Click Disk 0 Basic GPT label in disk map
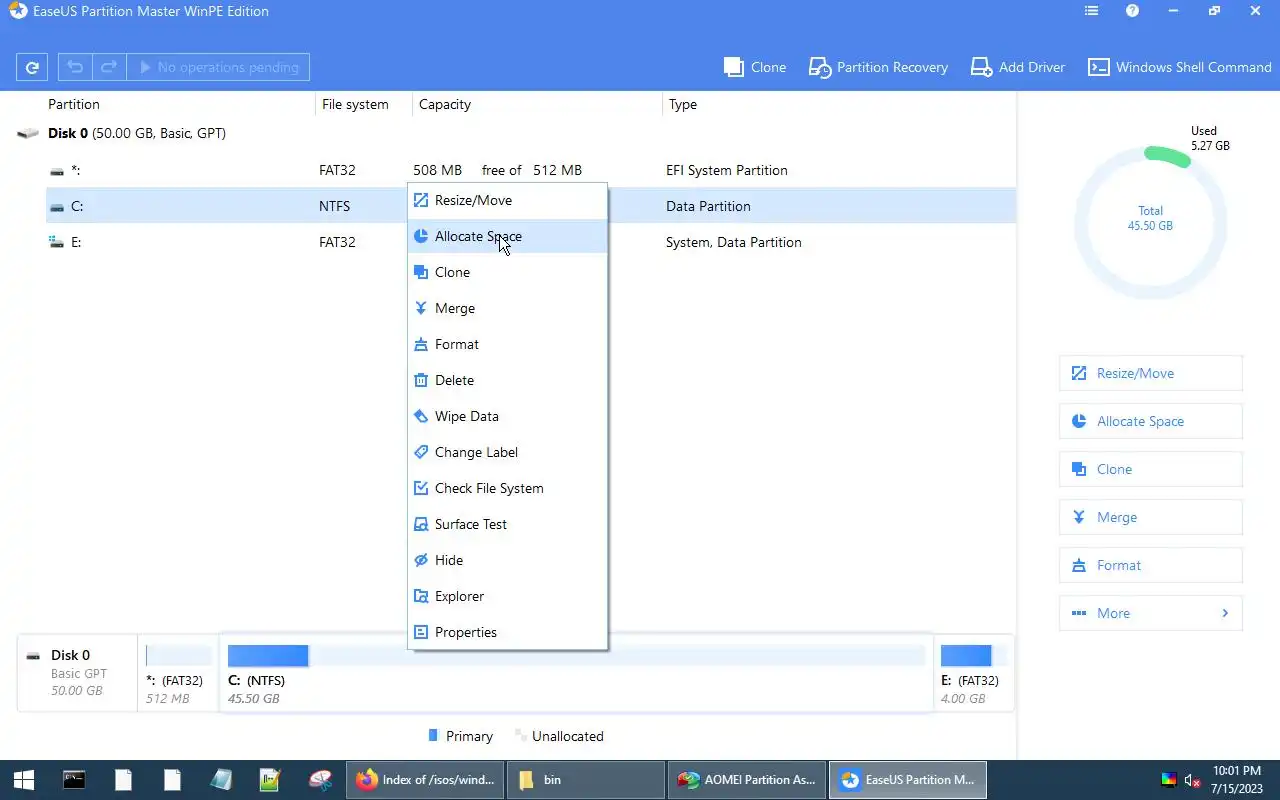The height and width of the screenshot is (800, 1280). 77,674
